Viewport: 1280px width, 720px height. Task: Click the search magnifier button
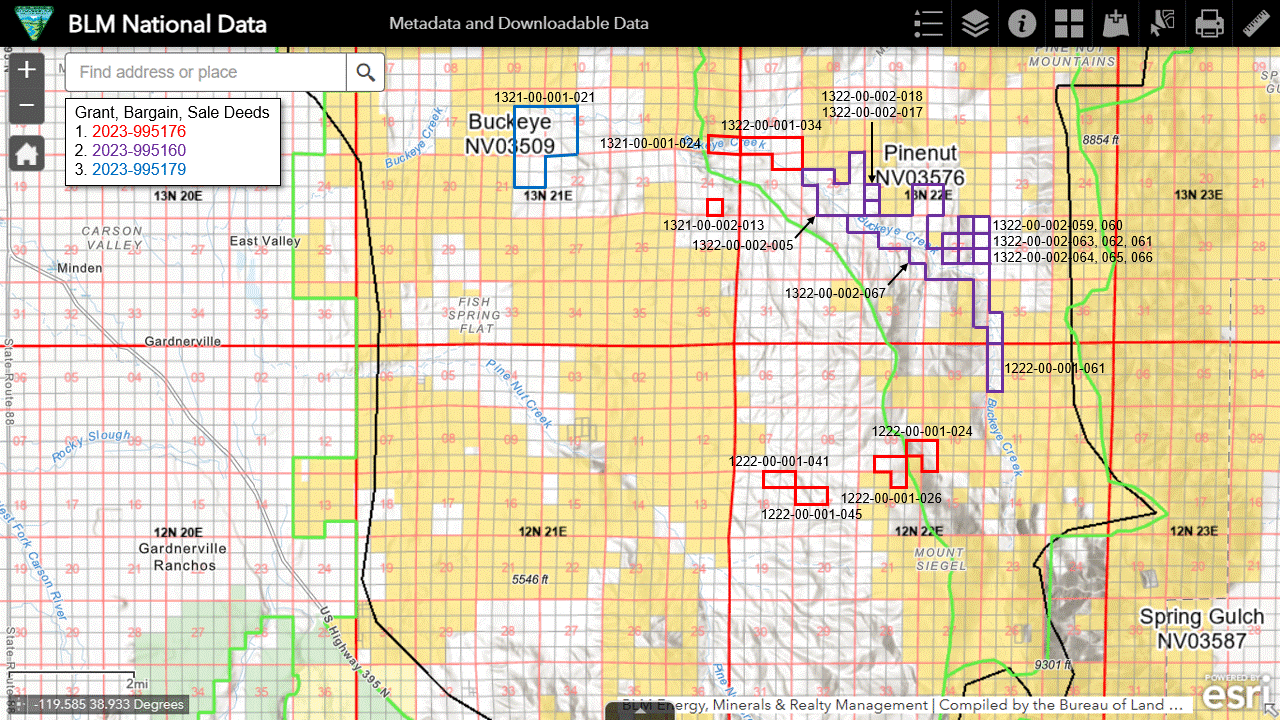[366, 72]
